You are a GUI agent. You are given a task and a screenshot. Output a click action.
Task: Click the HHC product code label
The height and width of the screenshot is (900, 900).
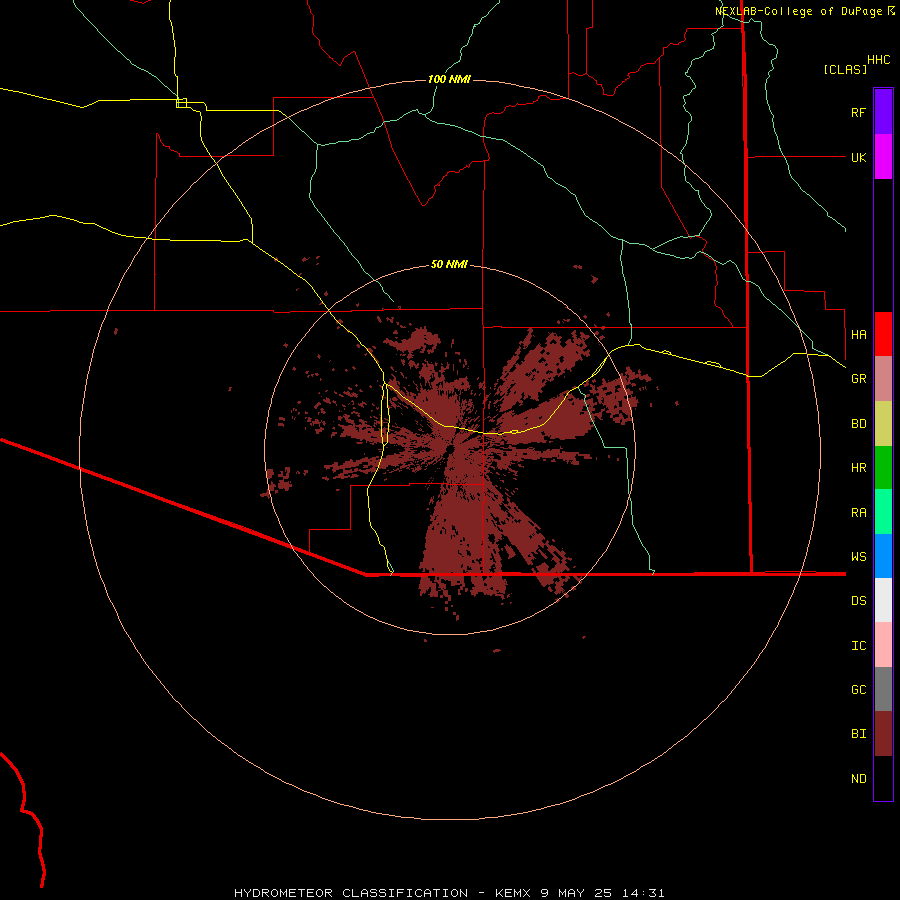pos(878,60)
